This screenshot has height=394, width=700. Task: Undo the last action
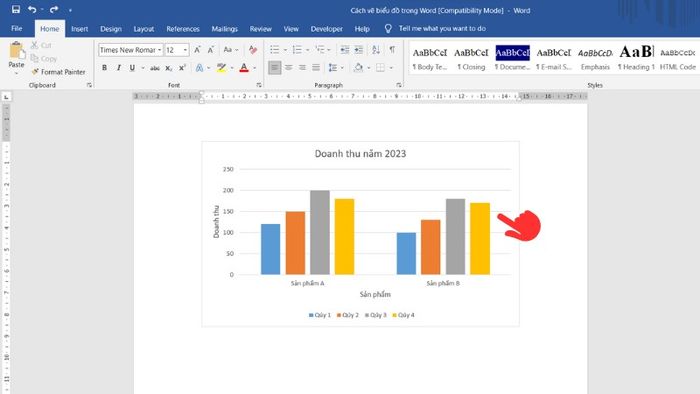coord(32,9)
